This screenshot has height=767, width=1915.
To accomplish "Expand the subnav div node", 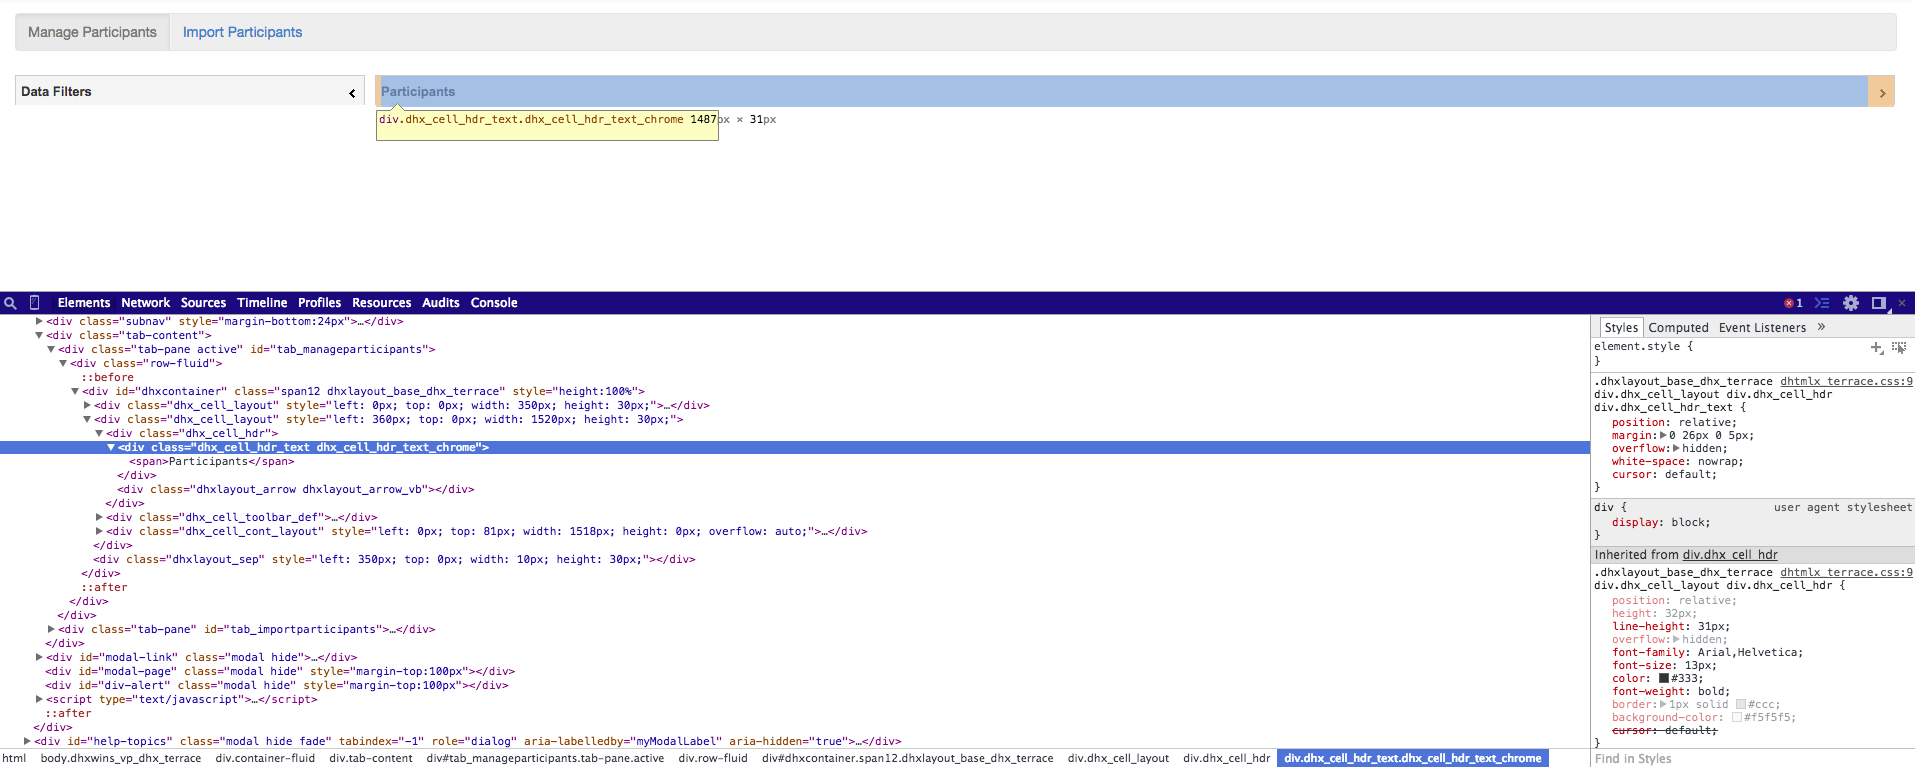I will tap(39, 321).
